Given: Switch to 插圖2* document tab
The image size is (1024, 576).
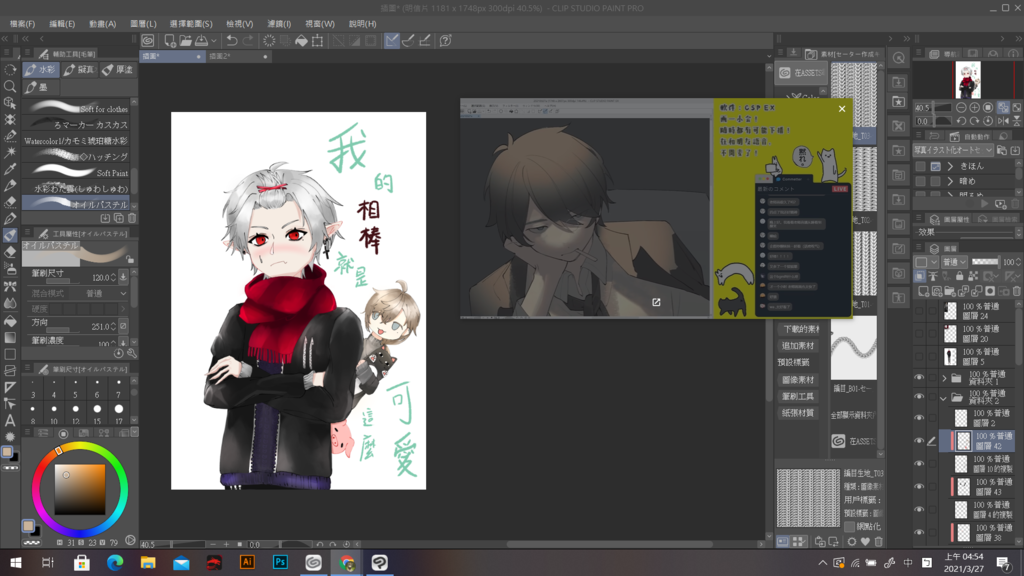Looking at the screenshot, I should [238, 57].
